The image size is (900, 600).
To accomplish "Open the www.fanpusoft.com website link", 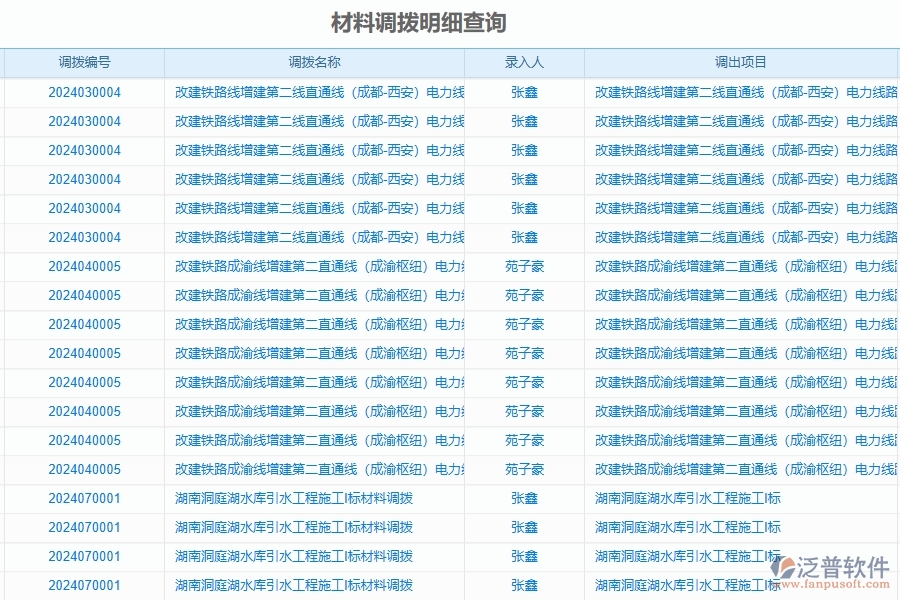I will pos(836,583).
